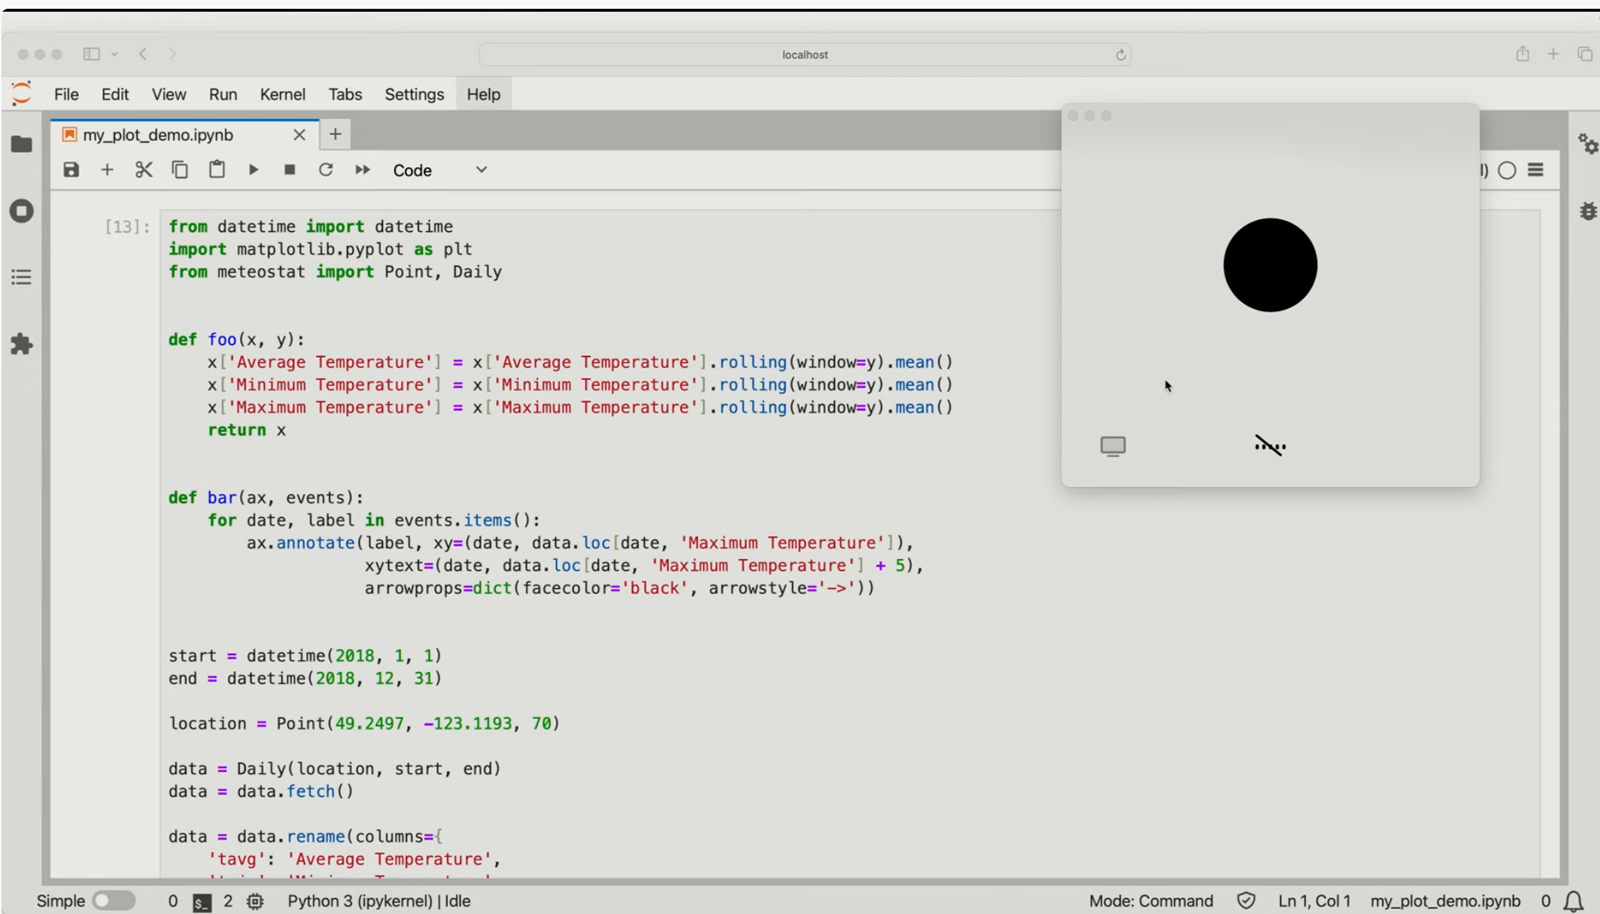Screen dimensions: 1600x914
Task: Click my_plot_demo.ipynb in the status bar
Action: pyautogui.click(x=1445, y=901)
